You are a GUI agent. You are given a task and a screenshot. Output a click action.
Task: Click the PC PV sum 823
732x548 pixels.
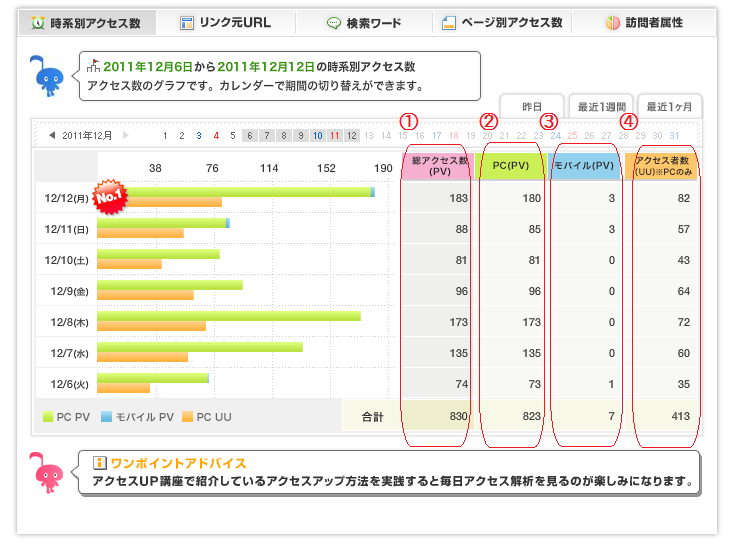(531, 416)
